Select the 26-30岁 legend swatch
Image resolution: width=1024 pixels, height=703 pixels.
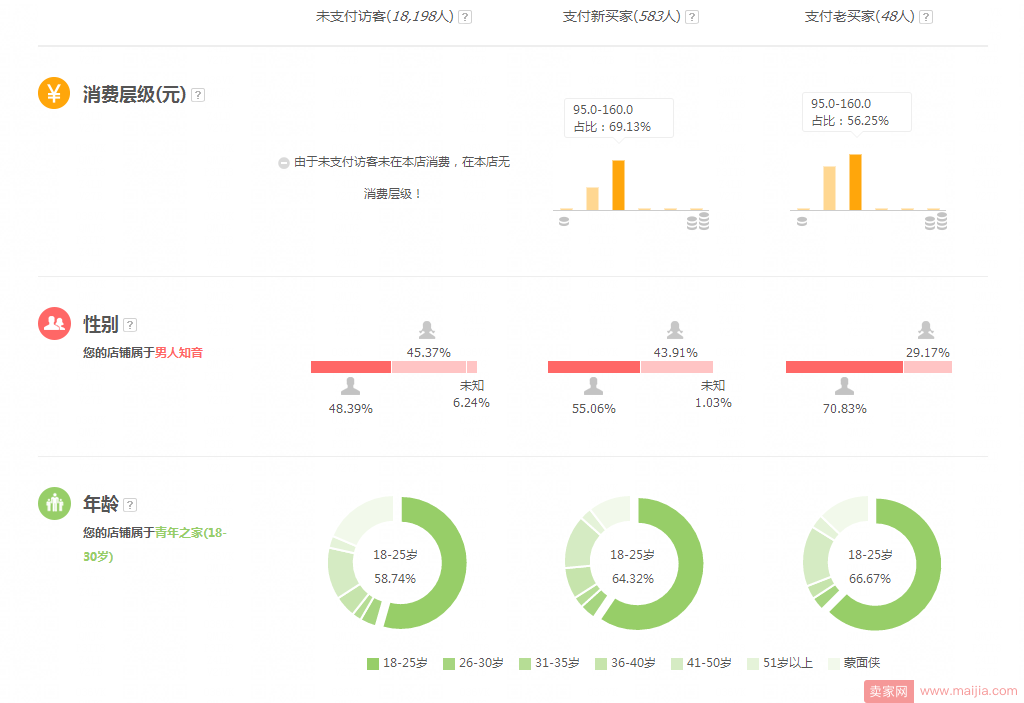pyautogui.click(x=449, y=664)
